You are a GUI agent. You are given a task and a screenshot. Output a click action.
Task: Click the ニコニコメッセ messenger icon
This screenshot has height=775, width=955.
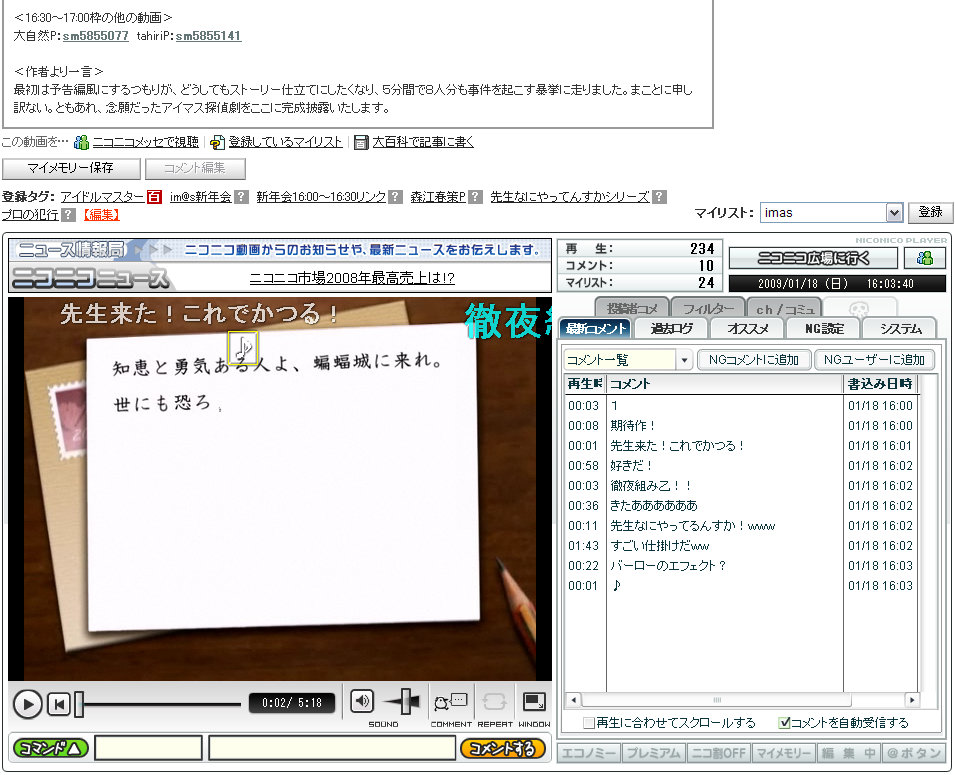[x=81, y=143]
